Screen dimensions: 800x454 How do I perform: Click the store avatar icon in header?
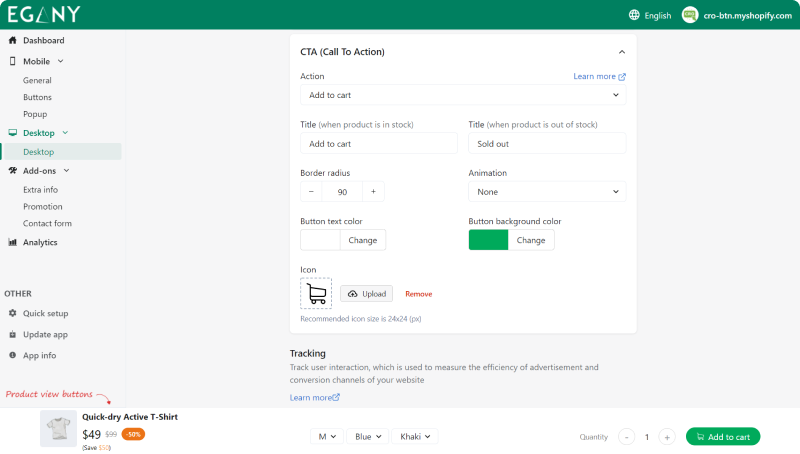[690, 15]
